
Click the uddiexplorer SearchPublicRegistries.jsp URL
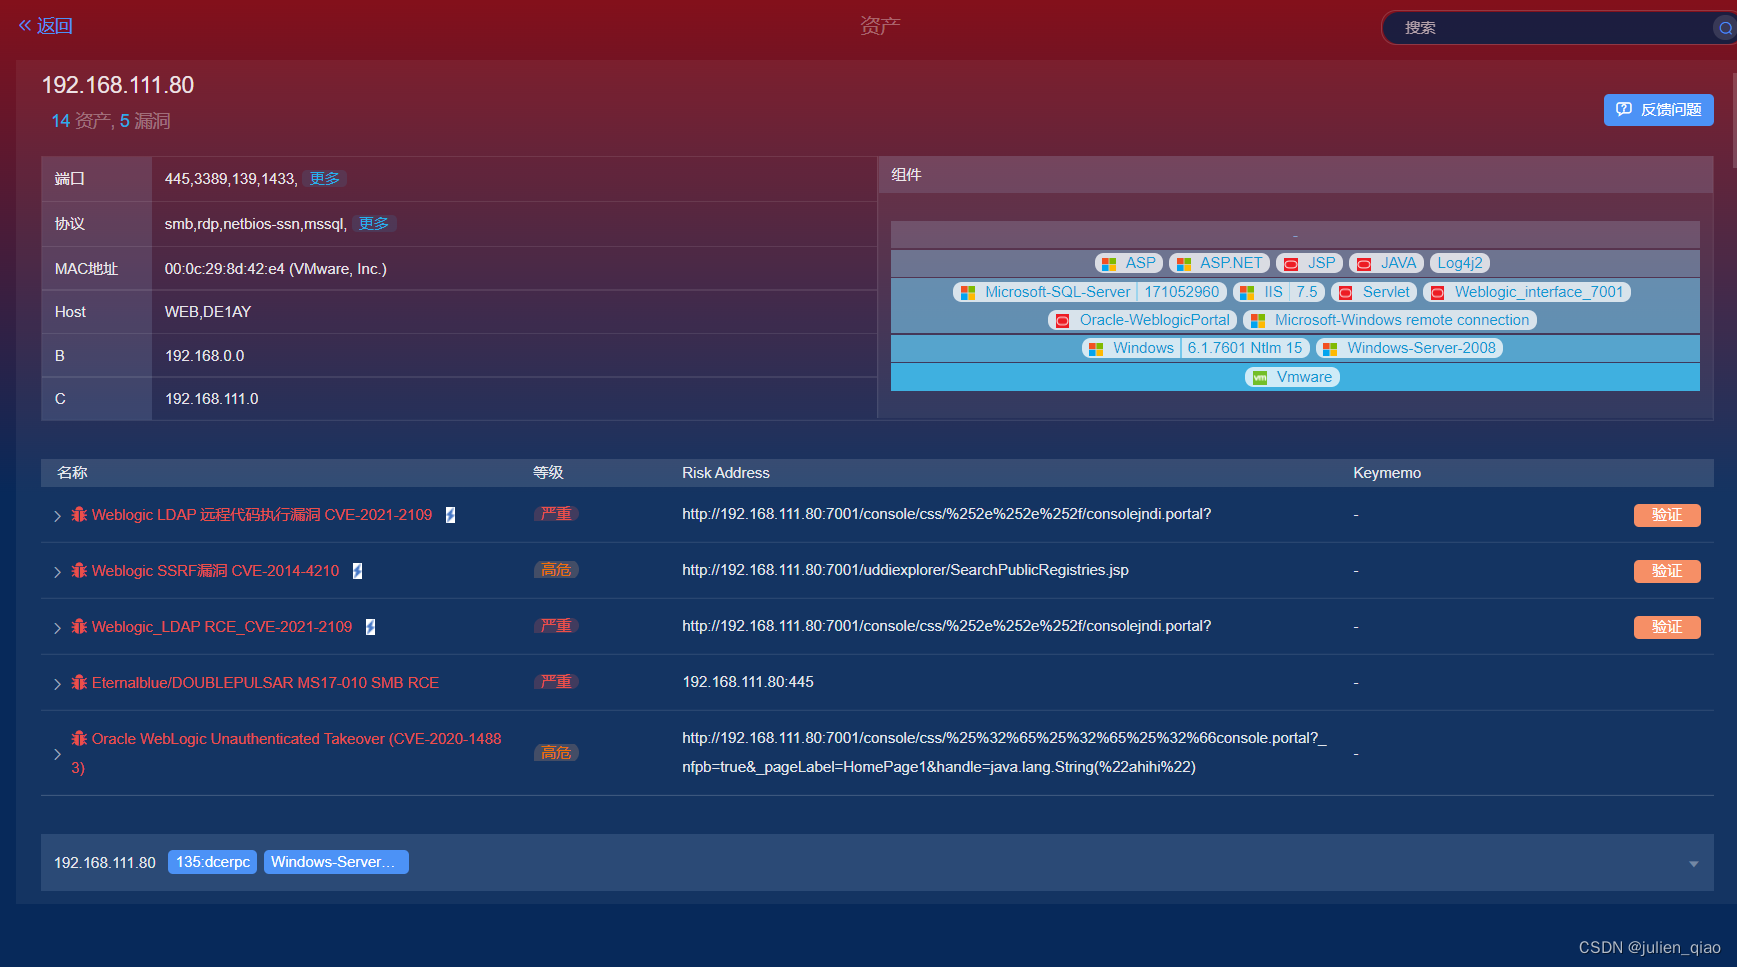click(905, 570)
